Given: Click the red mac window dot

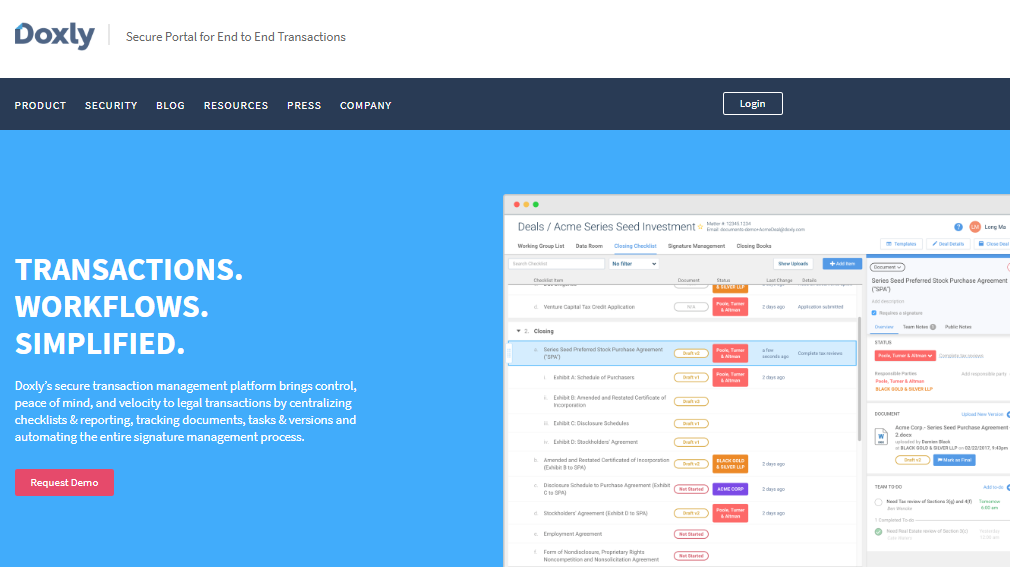Looking at the screenshot, I should pos(516,204).
